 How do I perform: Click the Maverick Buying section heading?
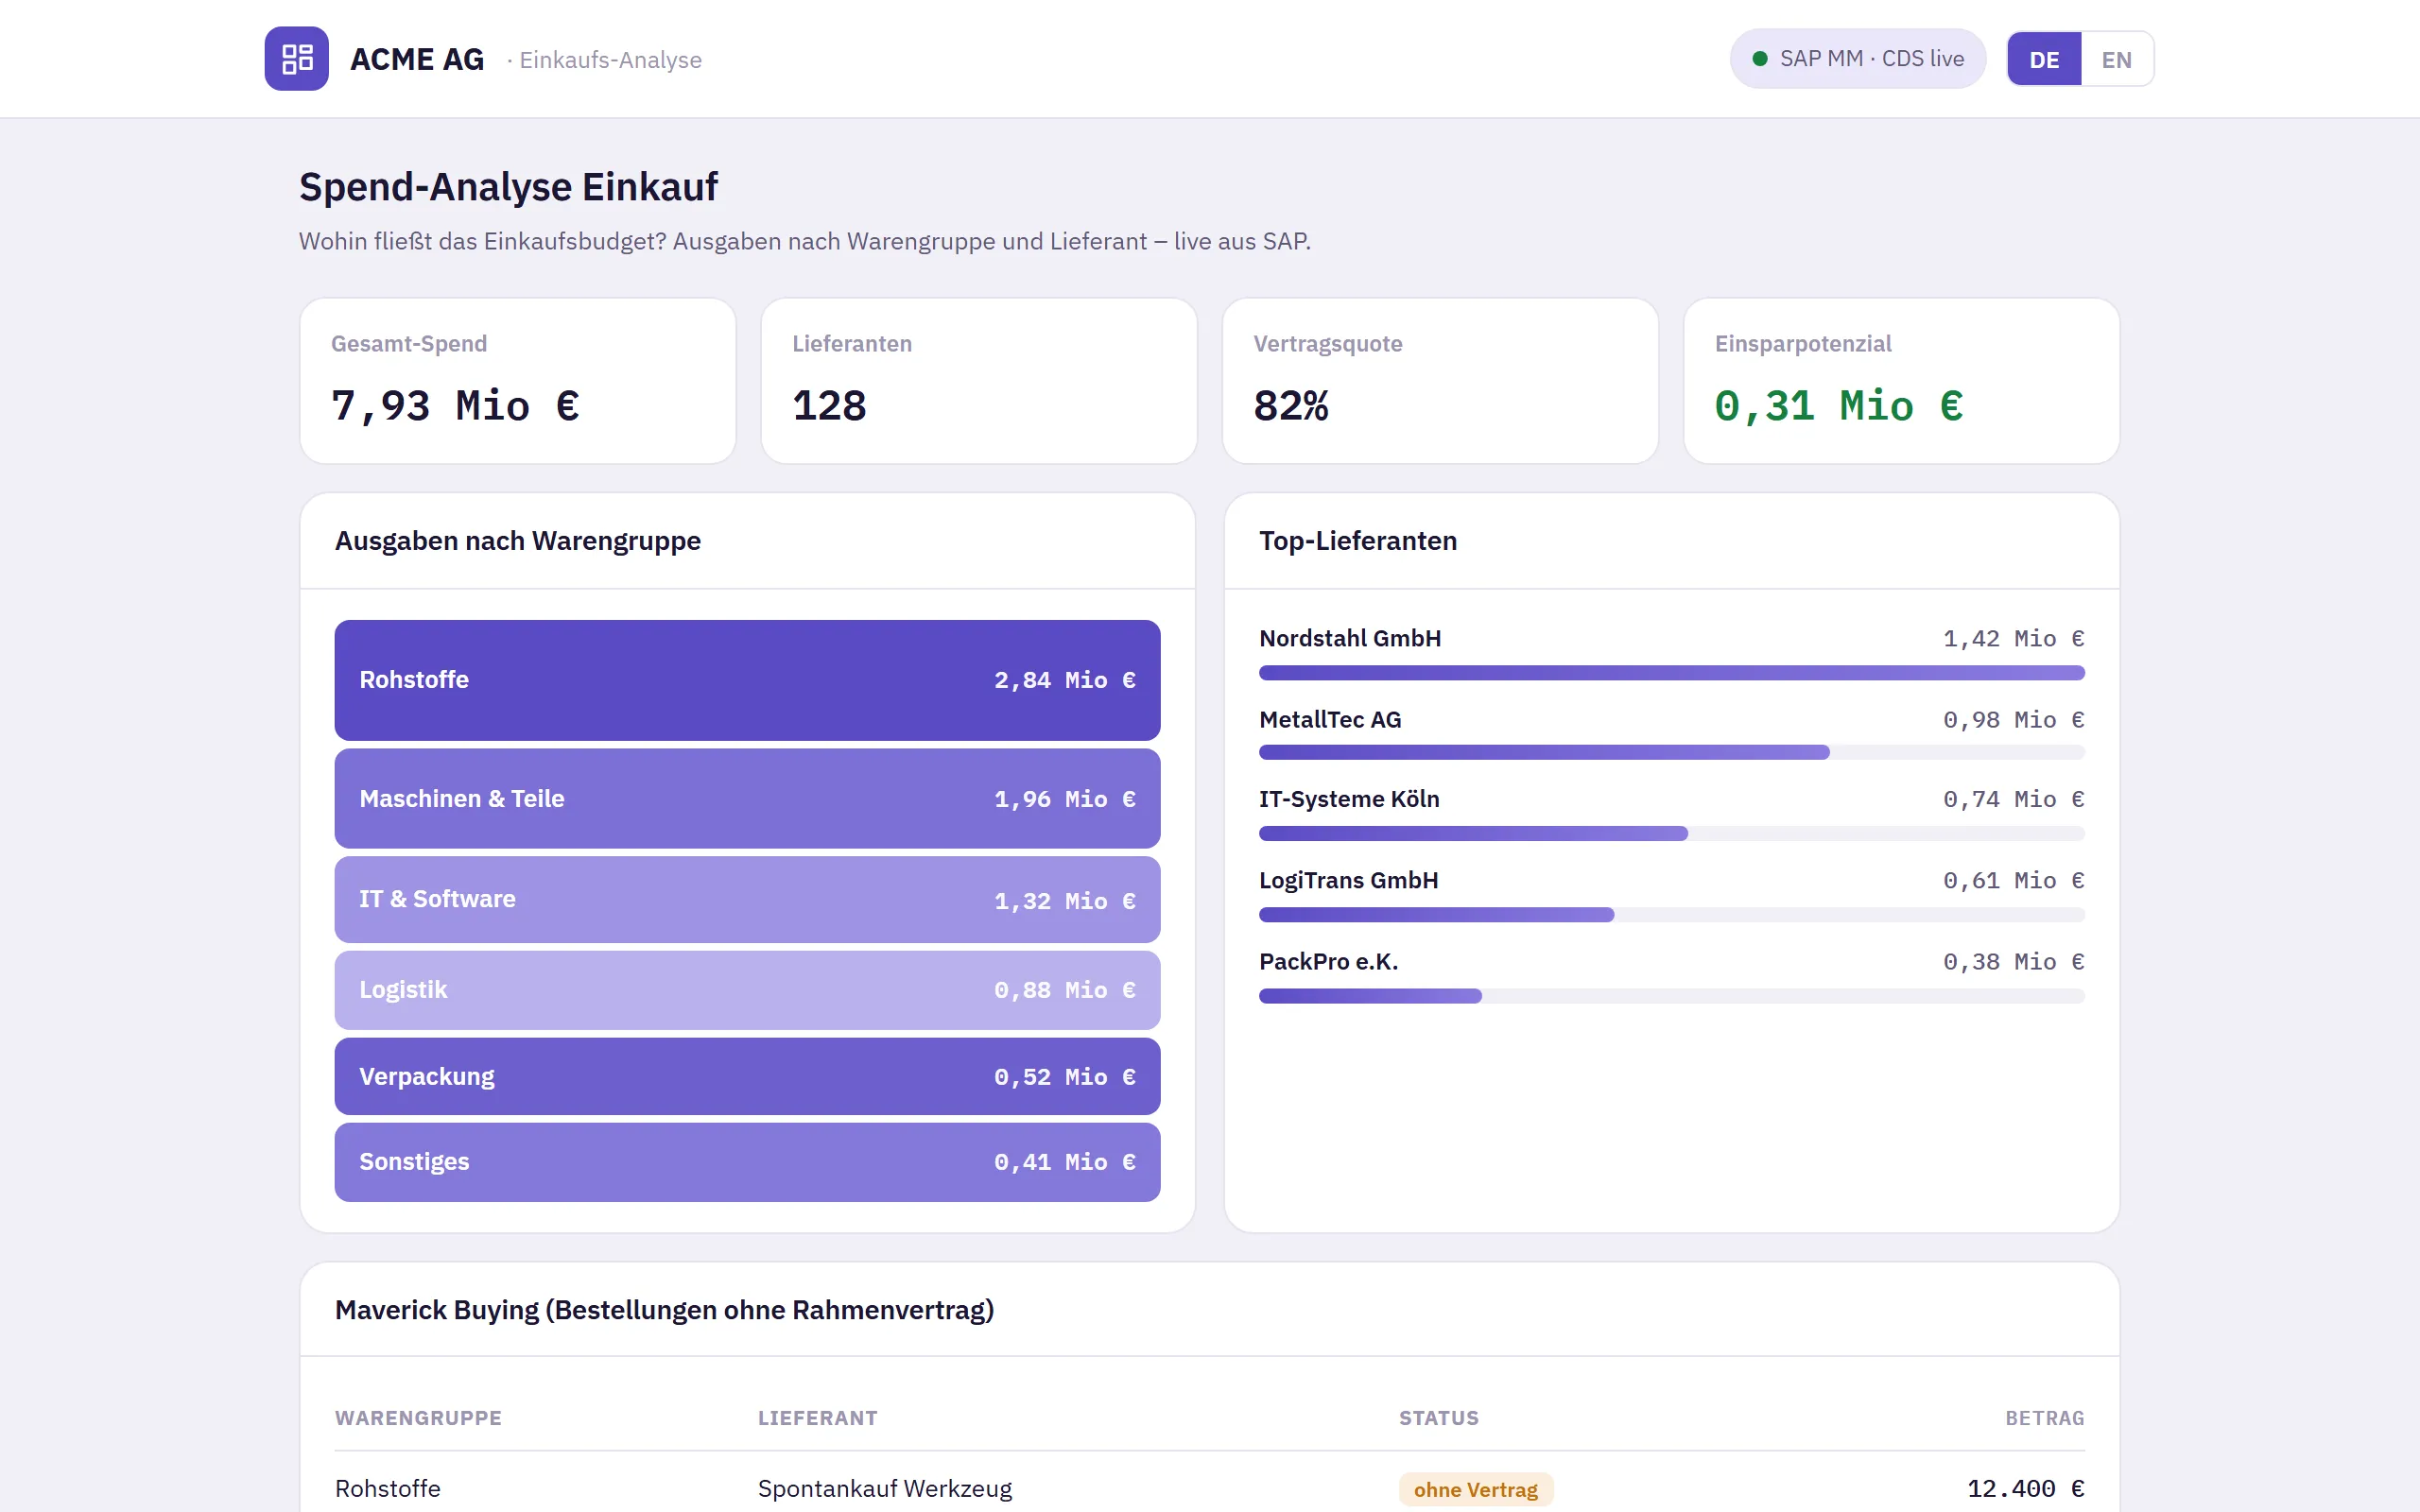click(x=664, y=1310)
